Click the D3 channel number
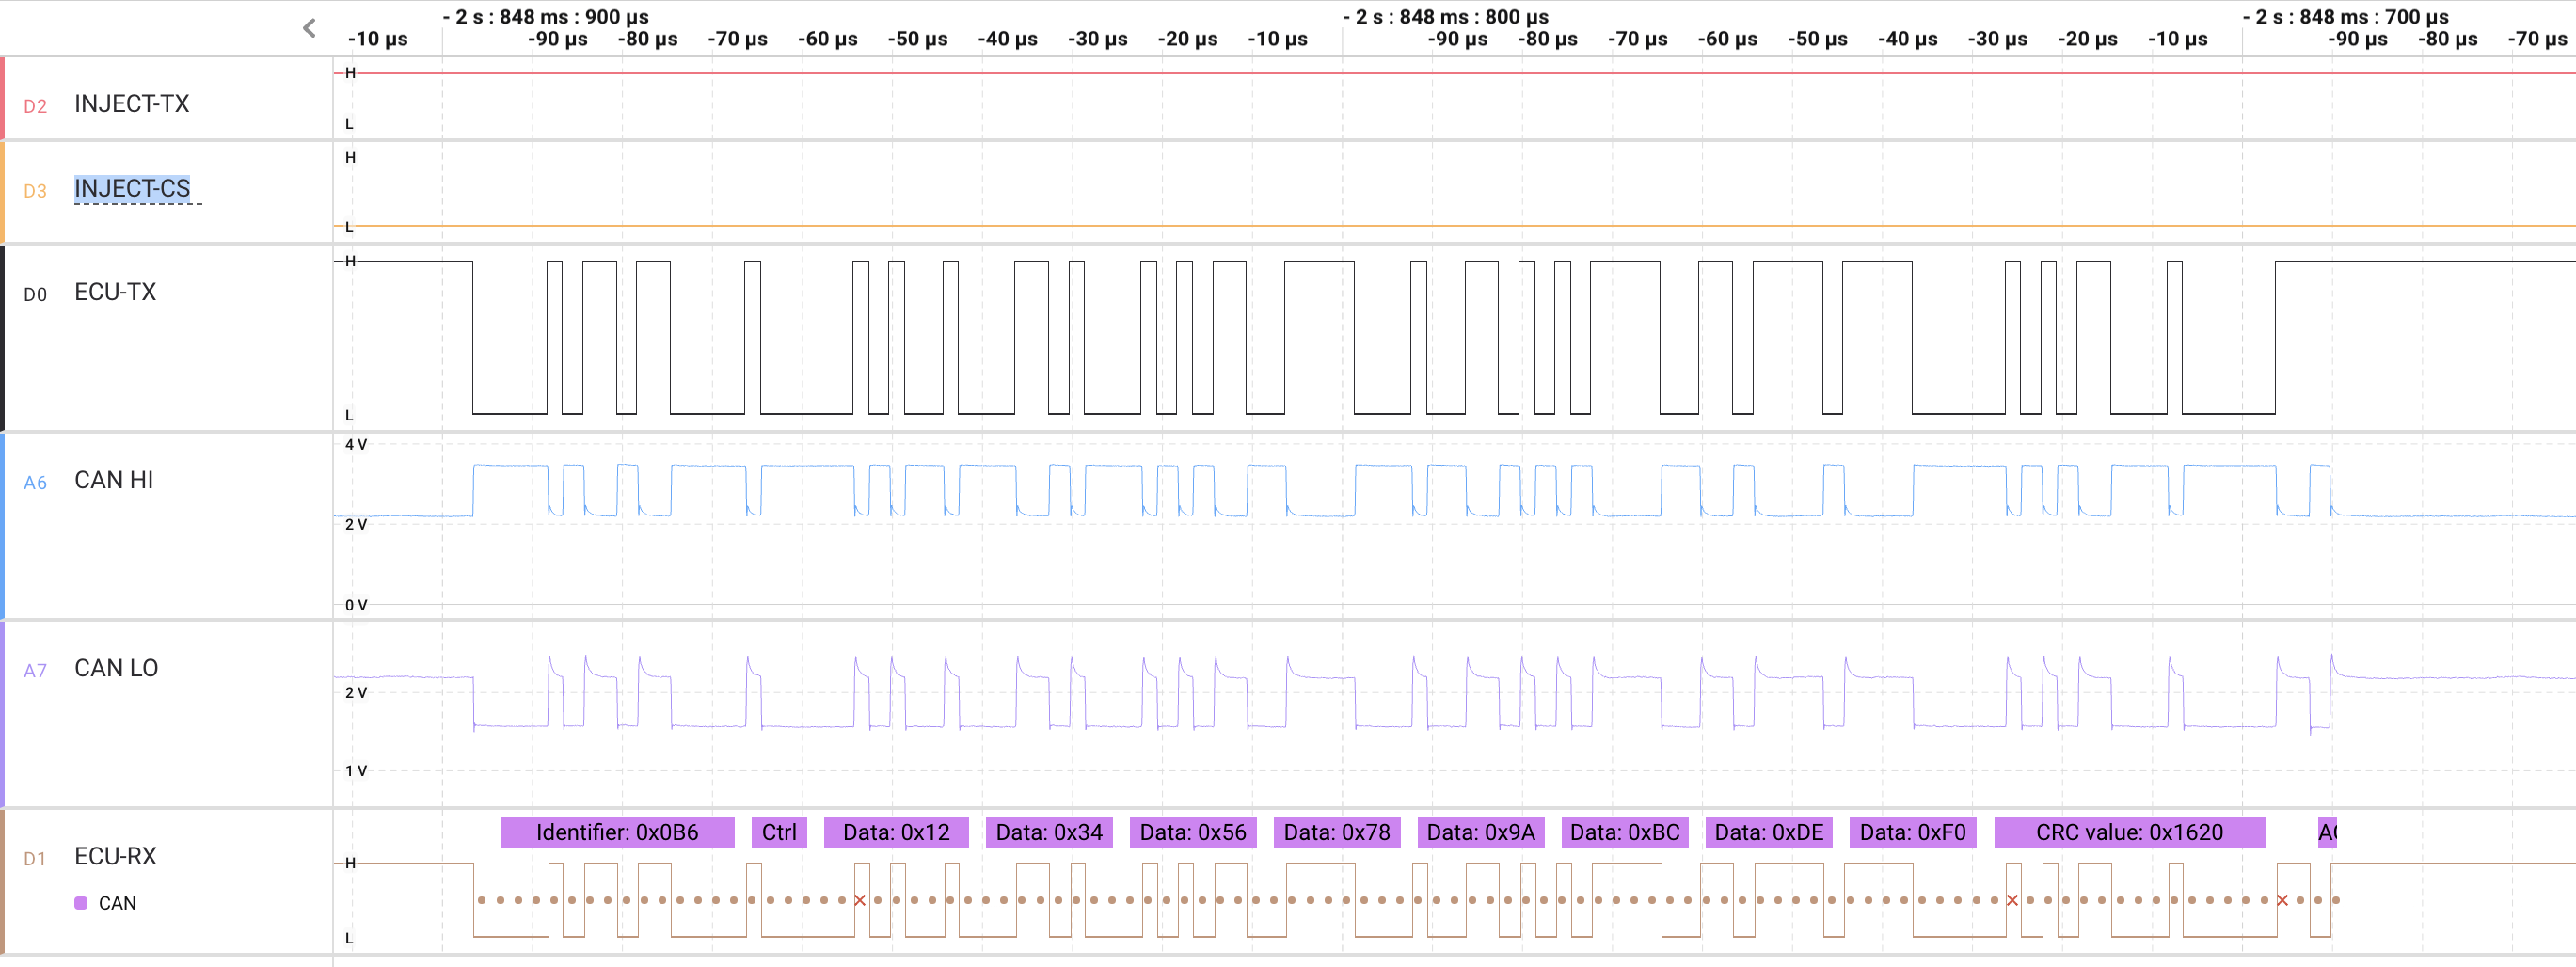This screenshot has height=967, width=2576. pyautogui.click(x=35, y=191)
